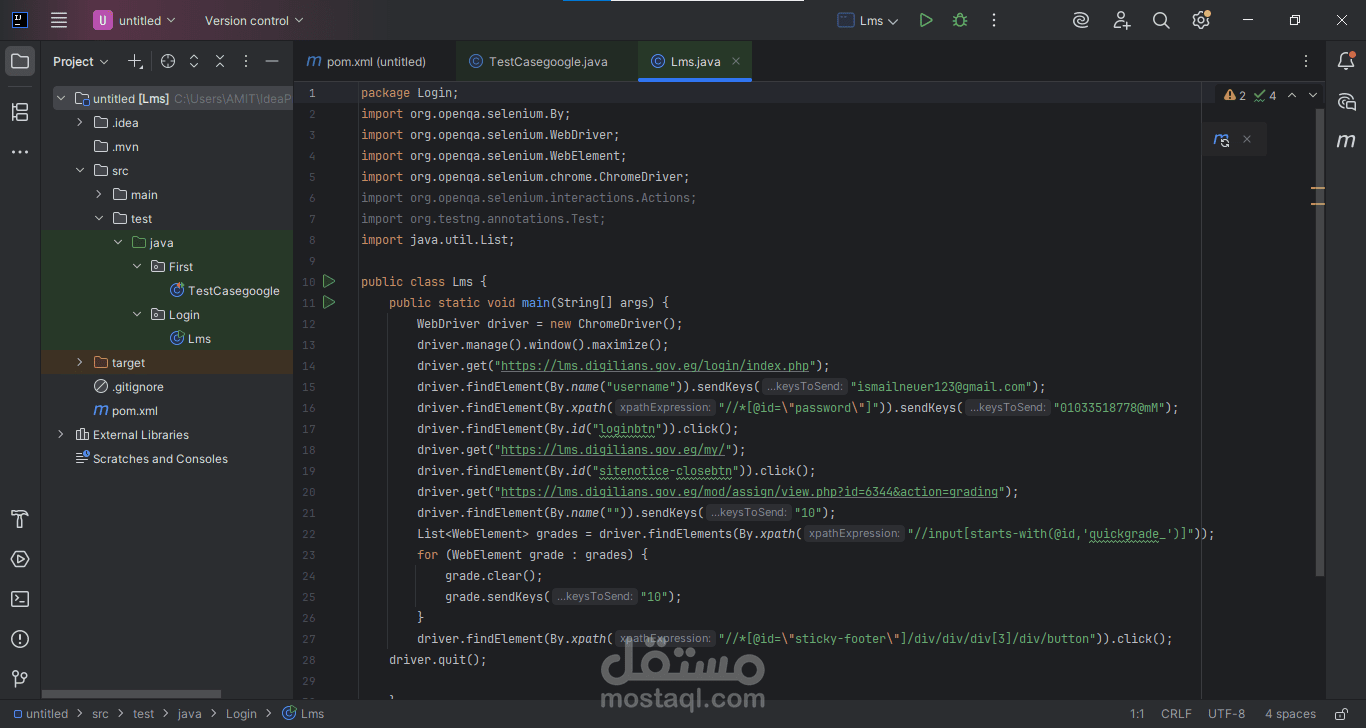Open the AI assistant swirl icon

pos(1081,20)
